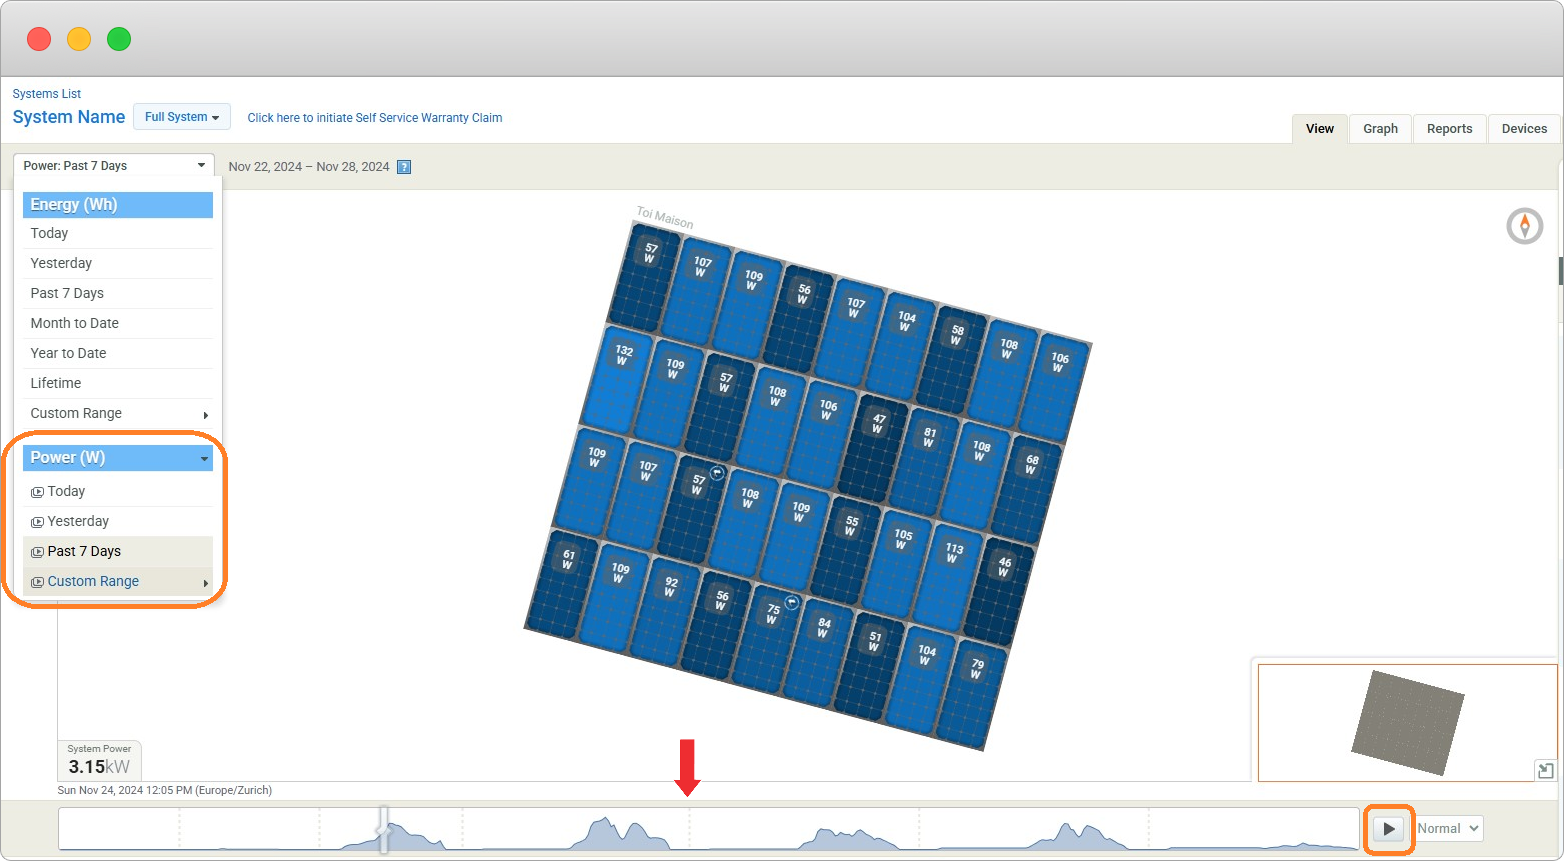Choose Year to Date energy
The image size is (1564, 861).
coord(118,353)
